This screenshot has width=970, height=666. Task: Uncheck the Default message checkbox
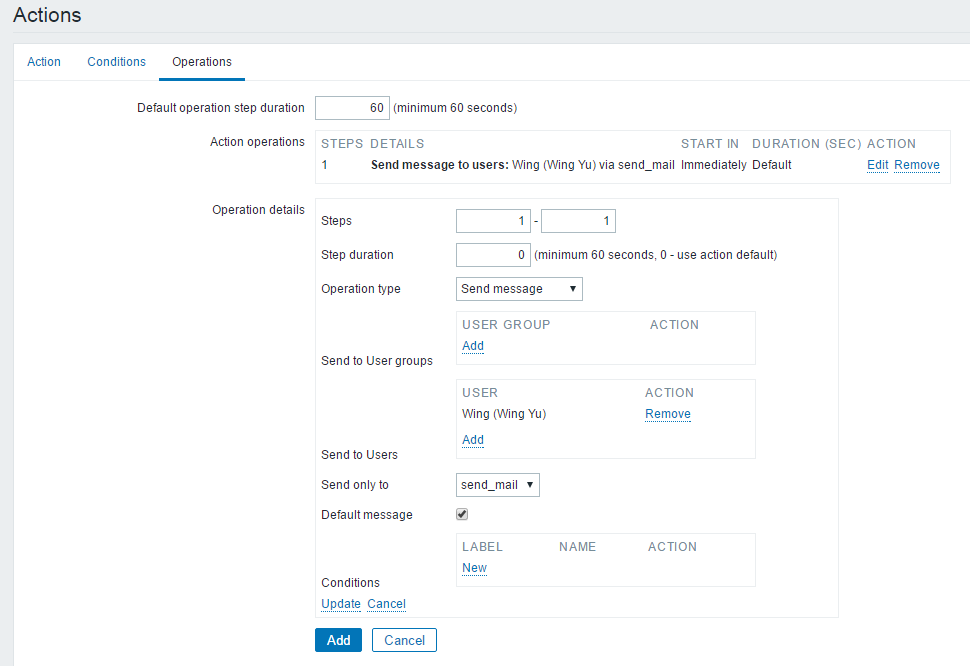click(462, 515)
